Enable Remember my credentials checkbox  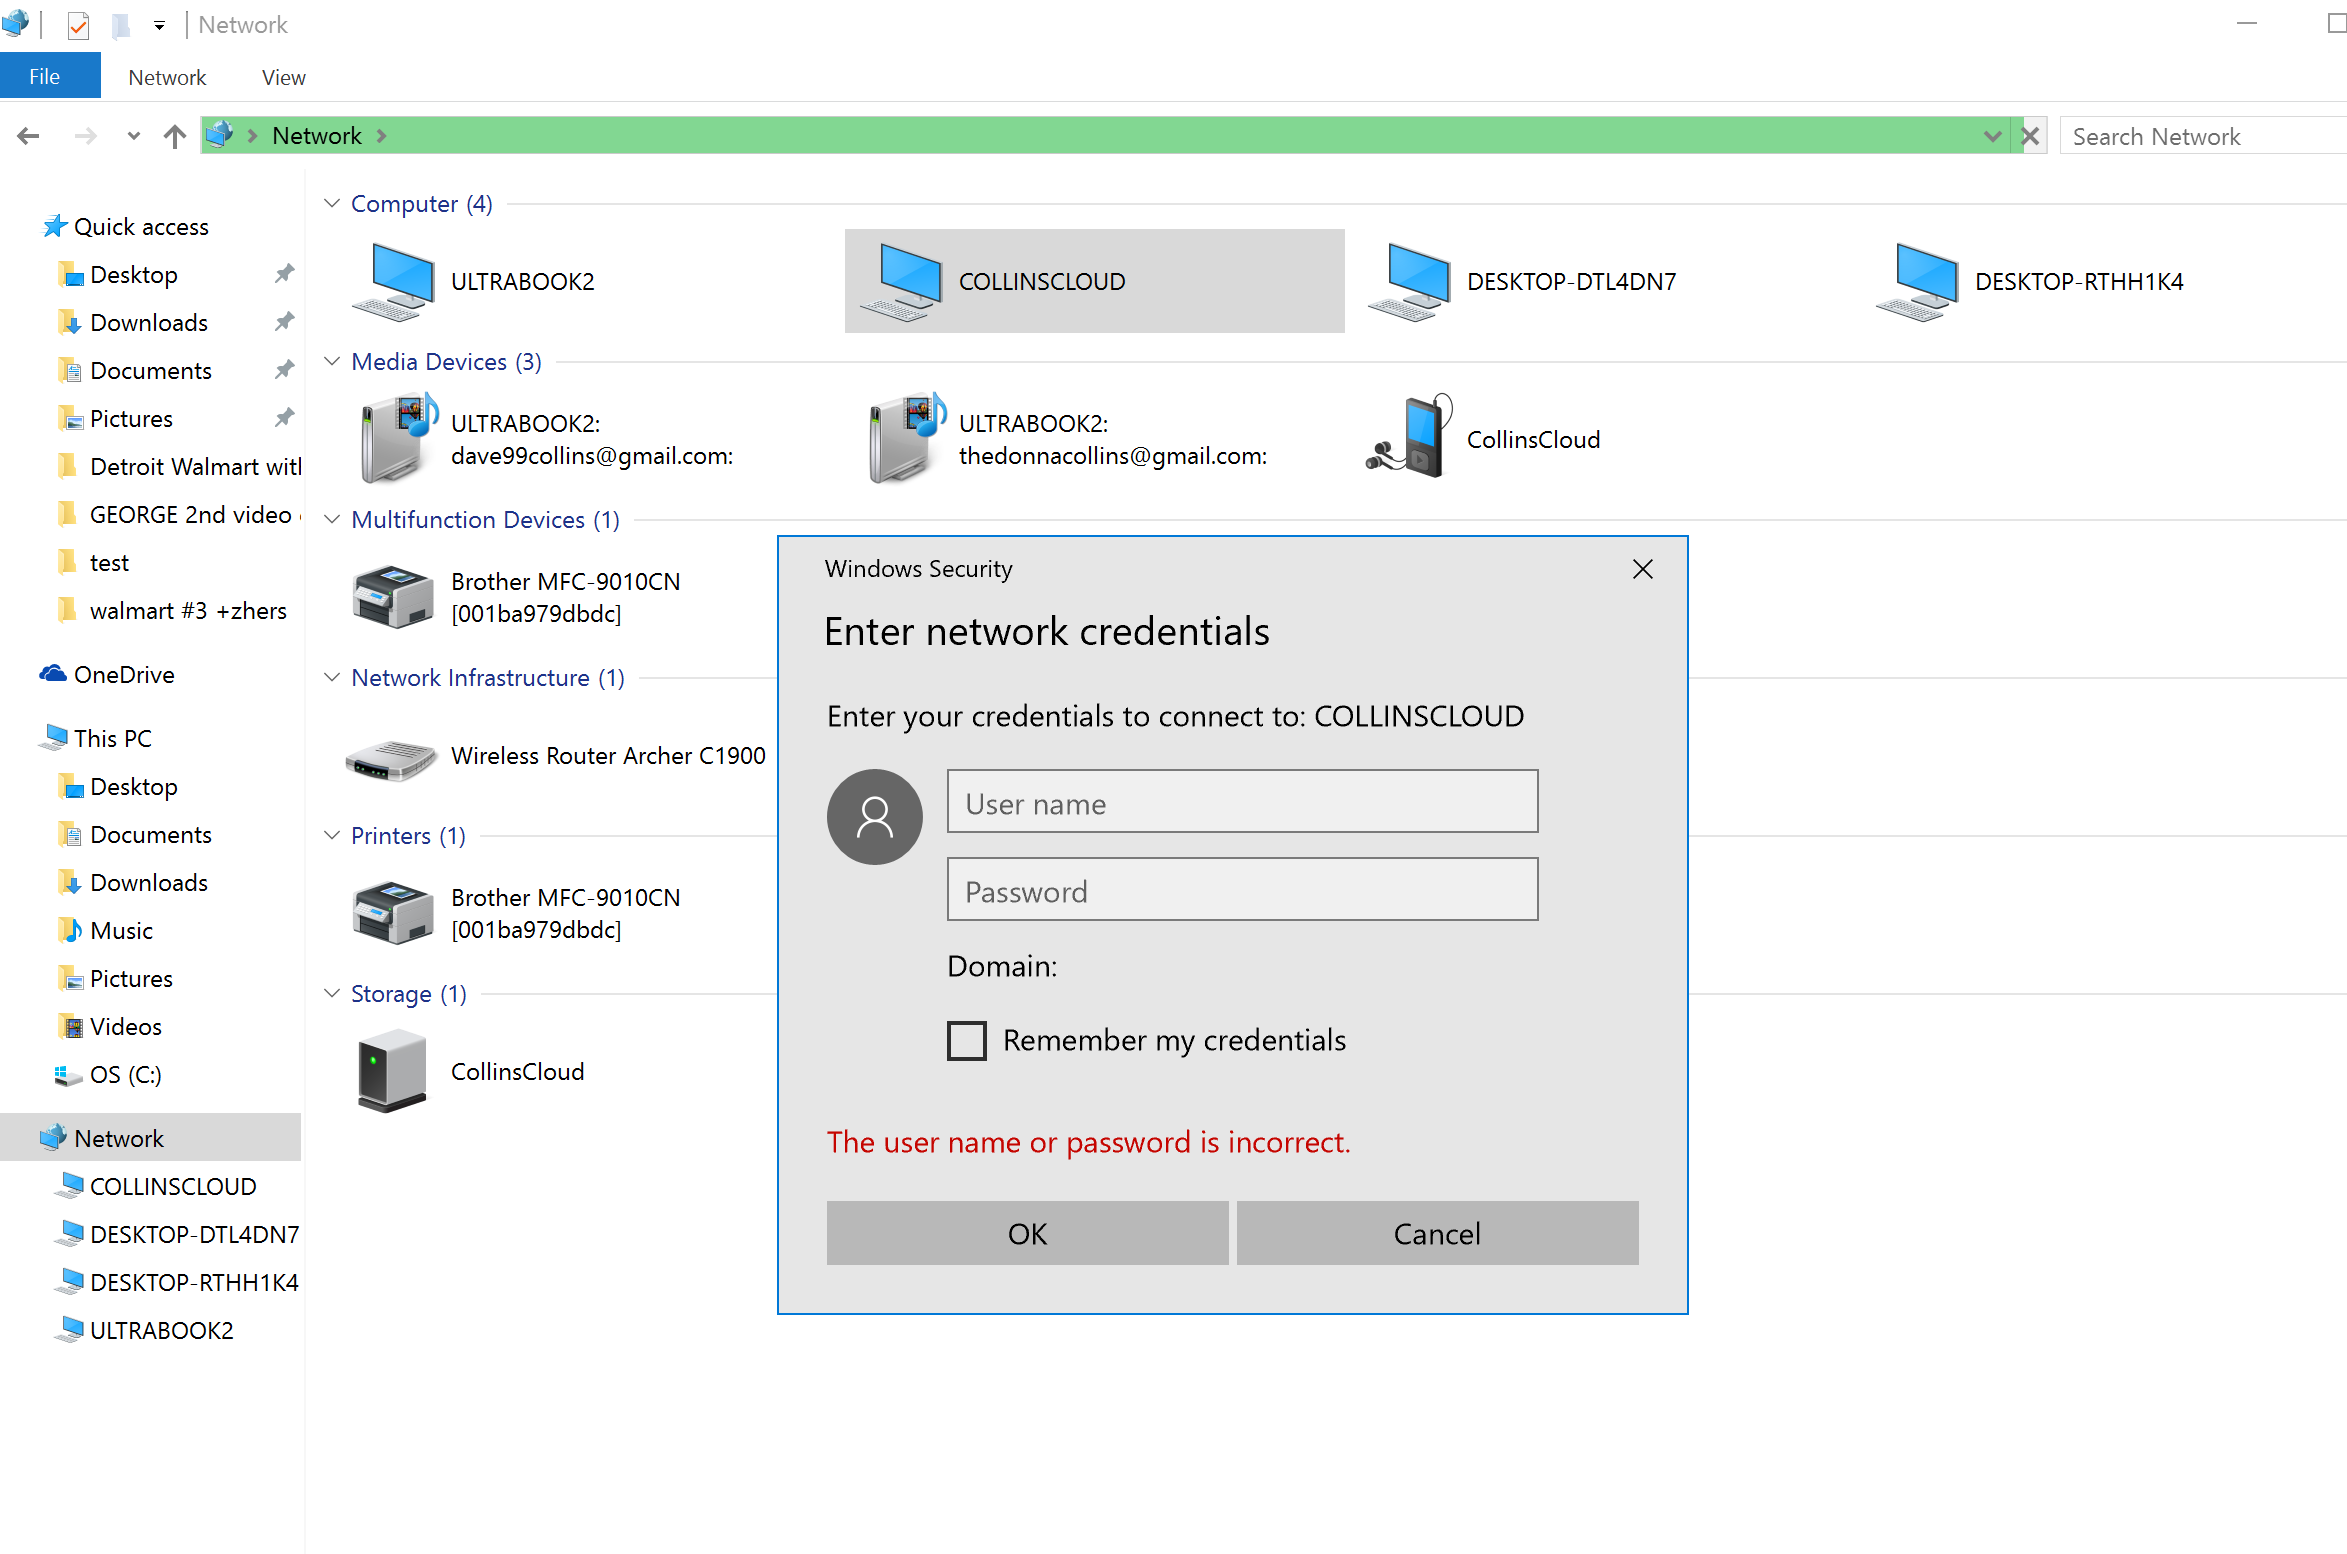click(x=966, y=1040)
